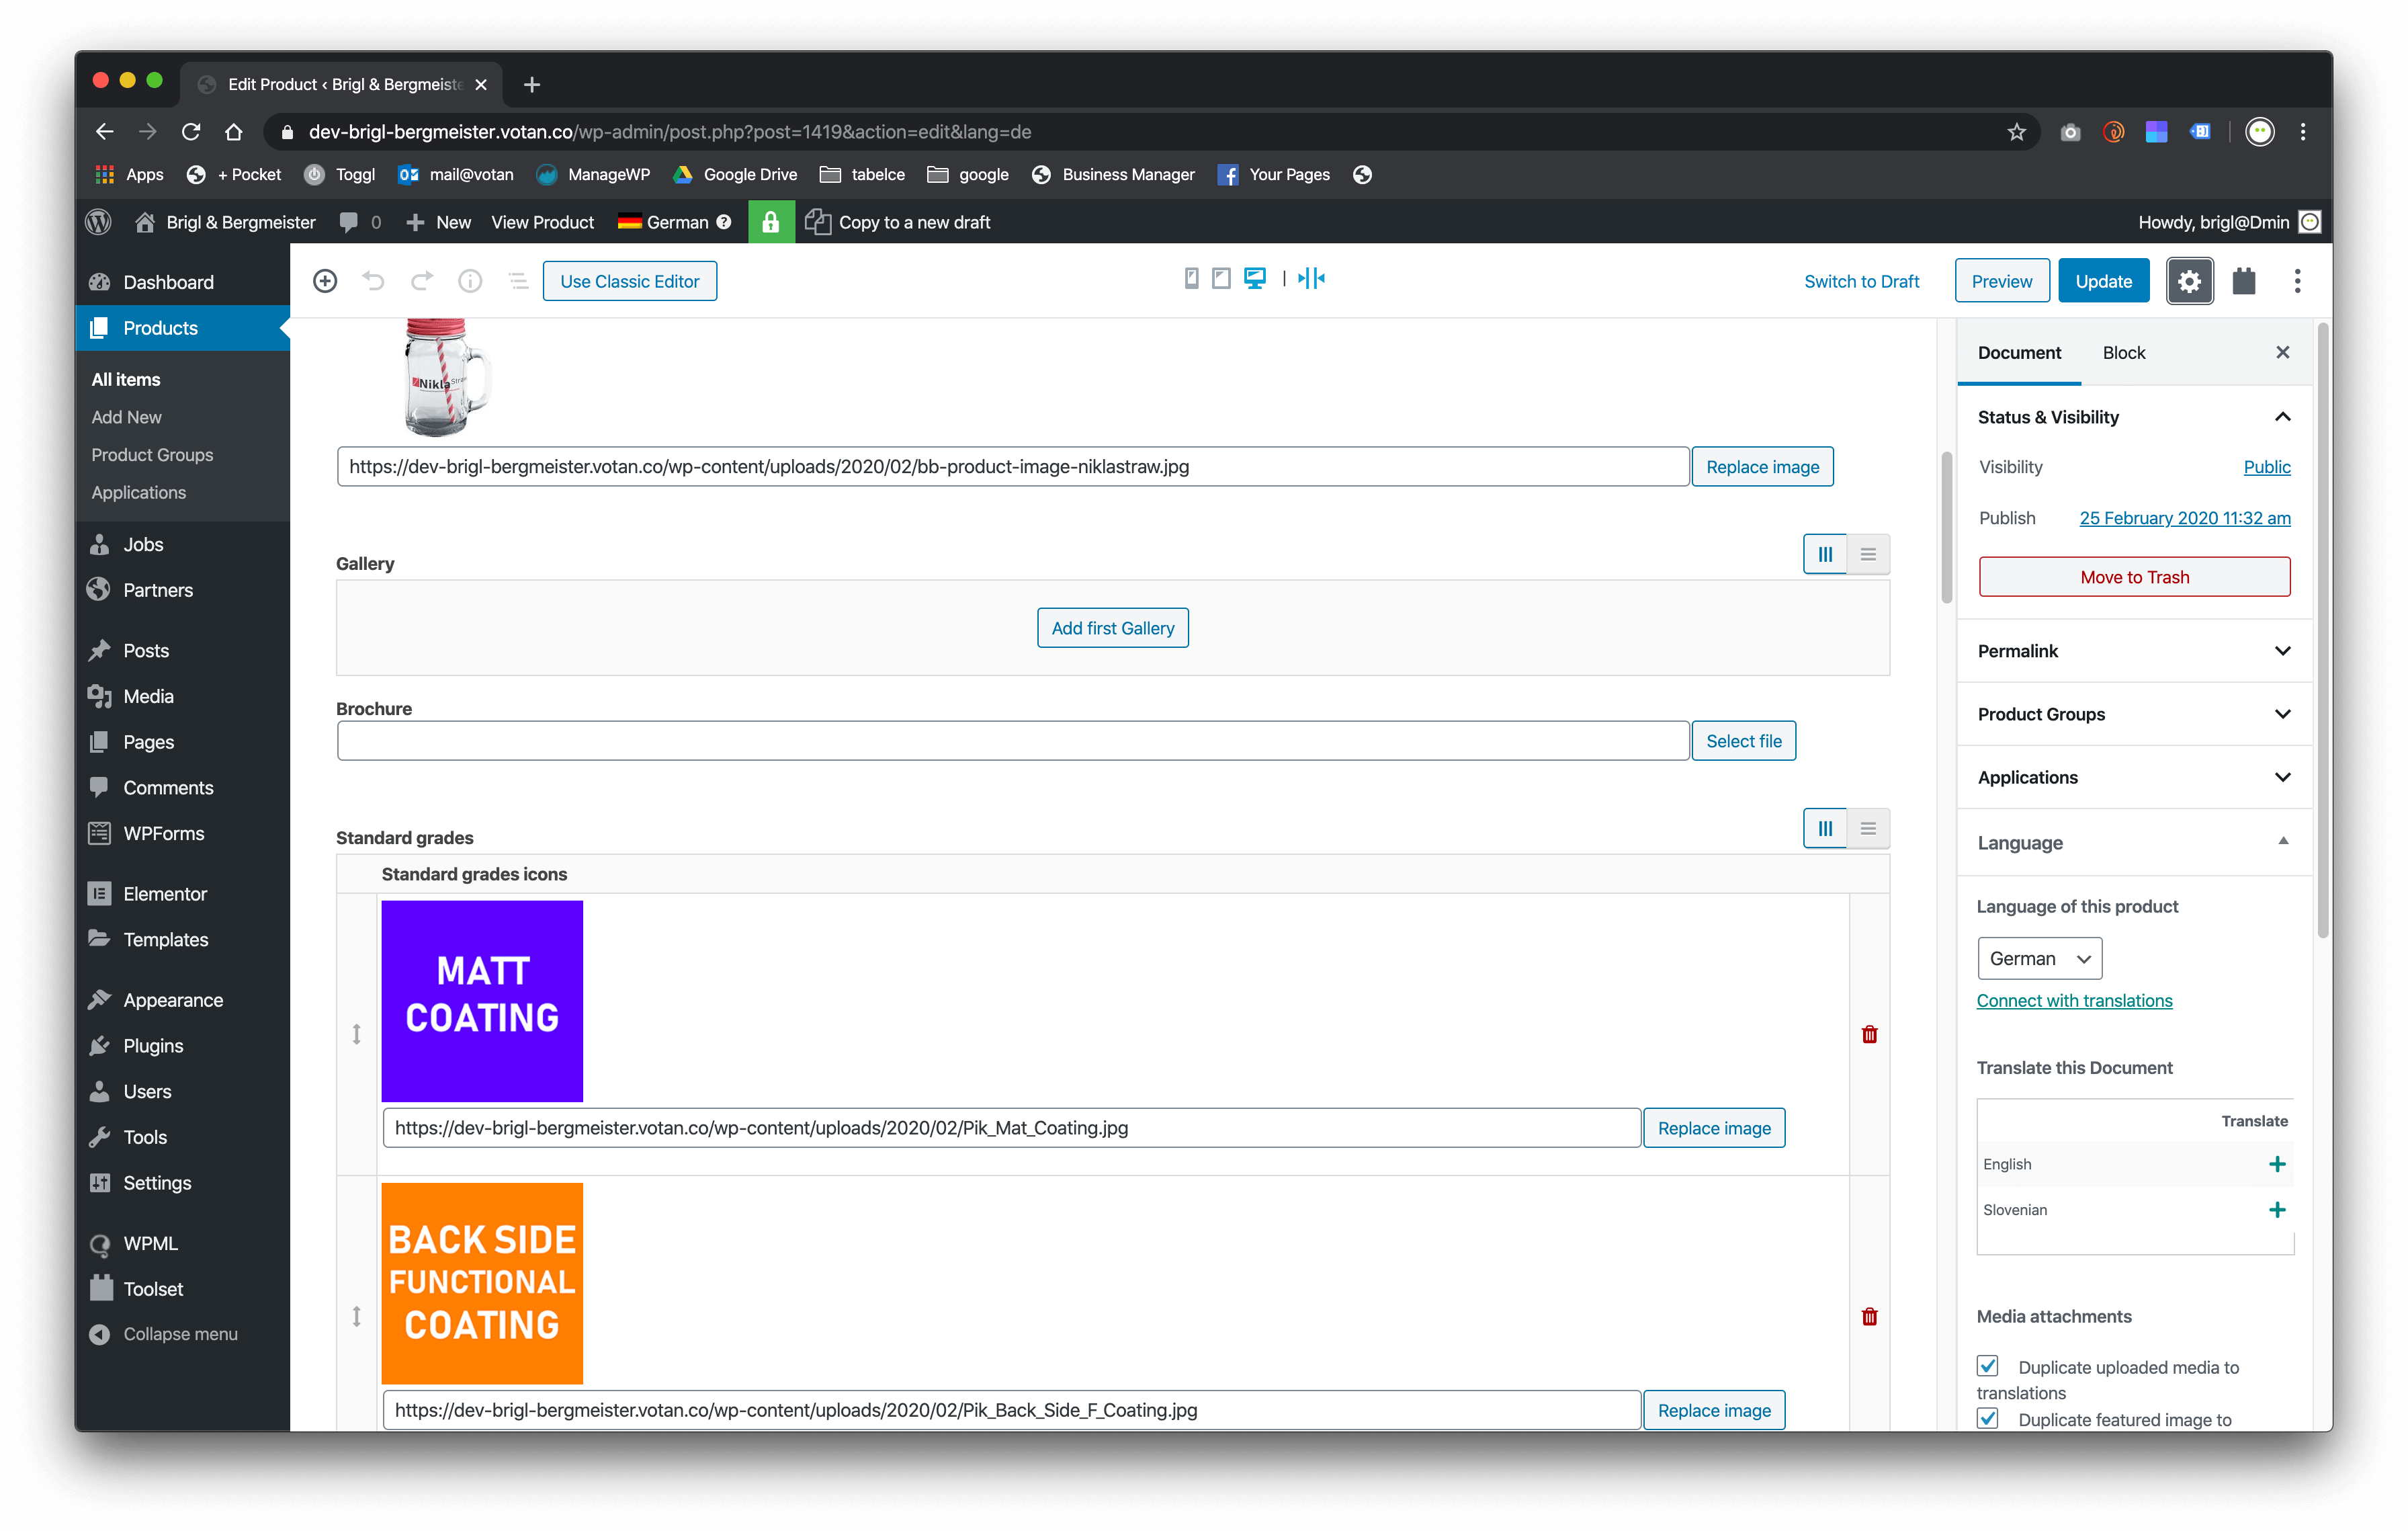Click Switch to Draft

(x=1861, y=281)
